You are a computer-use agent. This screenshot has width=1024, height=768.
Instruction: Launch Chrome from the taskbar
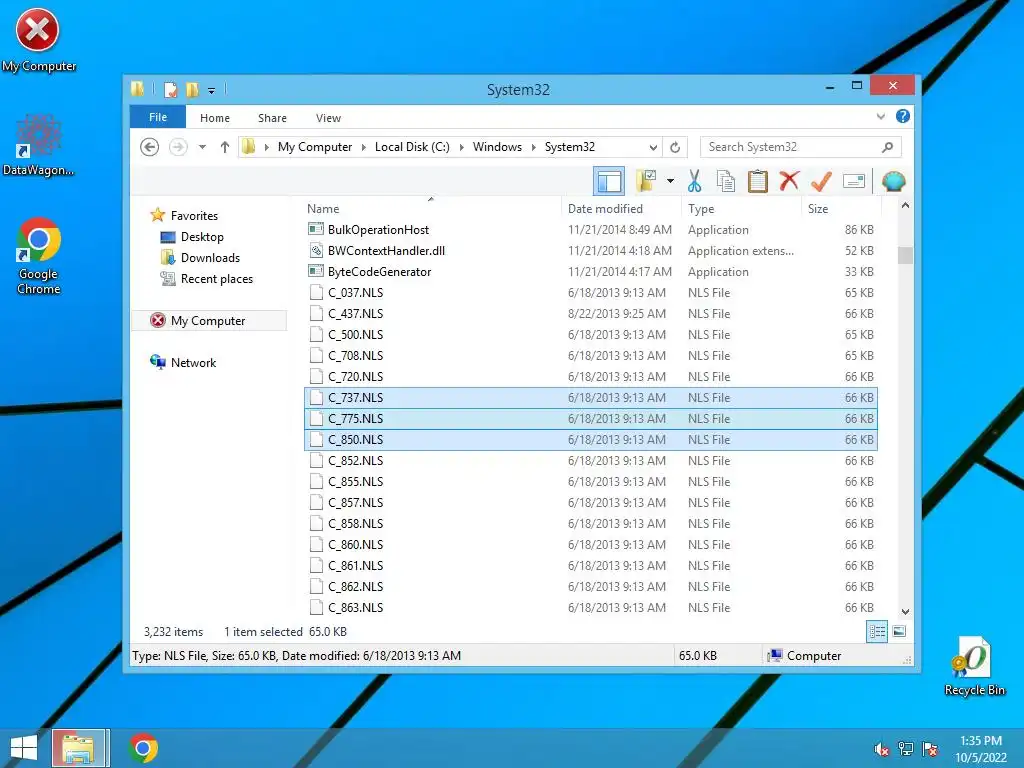point(144,748)
